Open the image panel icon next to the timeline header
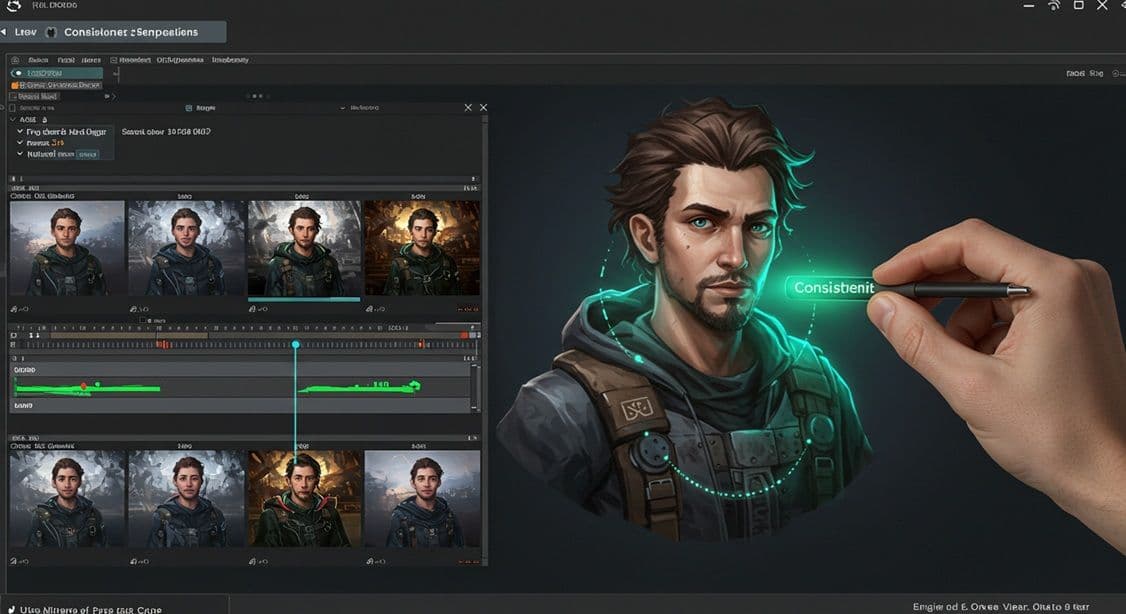 (189, 108)
